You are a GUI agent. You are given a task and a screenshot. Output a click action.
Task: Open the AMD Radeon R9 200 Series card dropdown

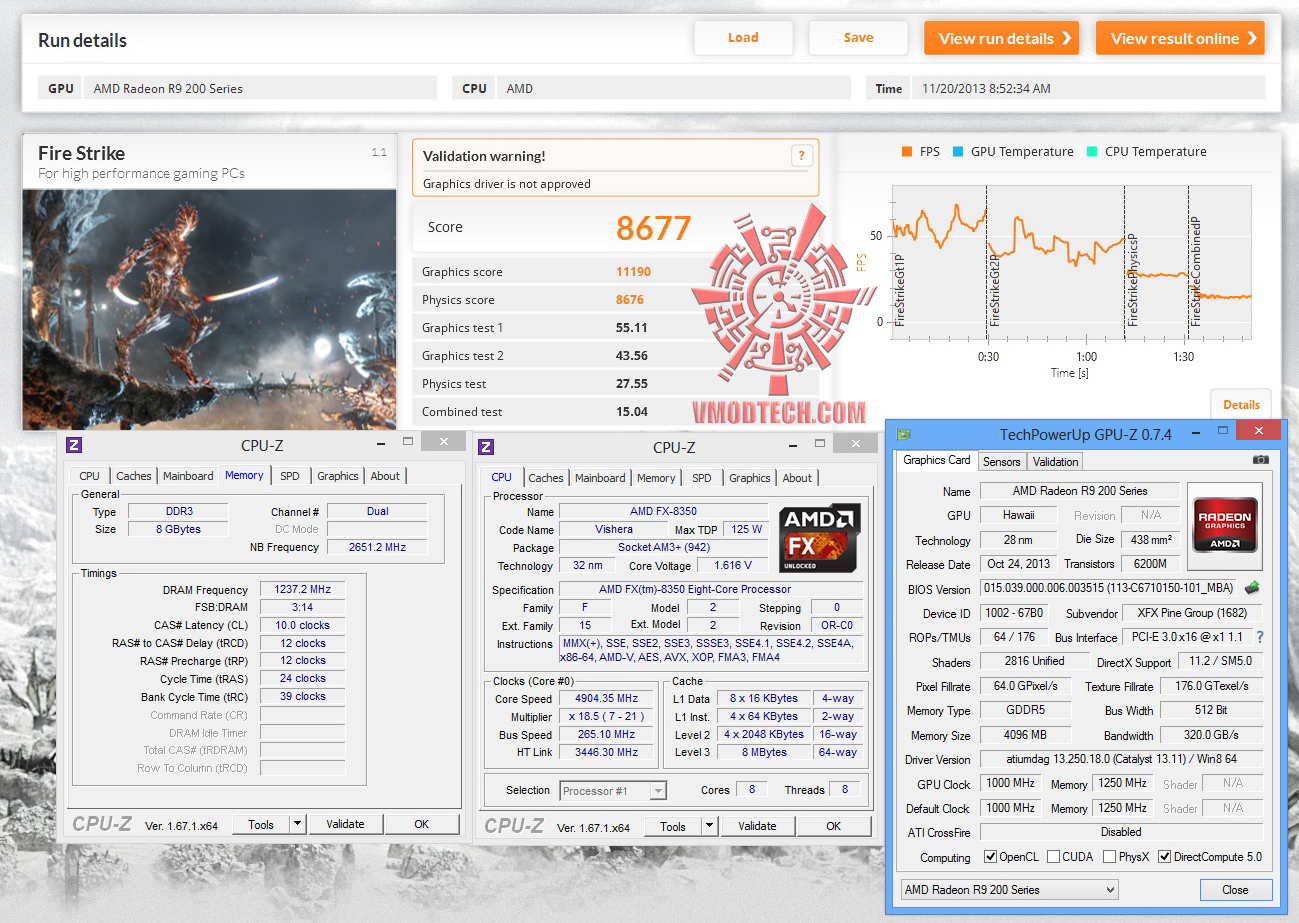click(x=1008, y=889)
